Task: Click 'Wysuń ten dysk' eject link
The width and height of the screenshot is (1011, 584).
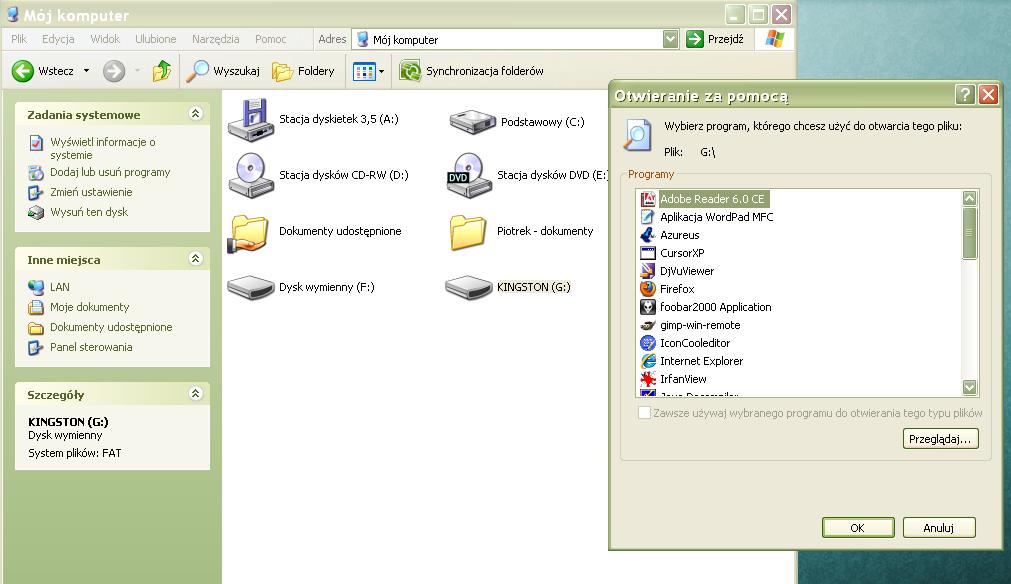Action: (x=89, y=212)
